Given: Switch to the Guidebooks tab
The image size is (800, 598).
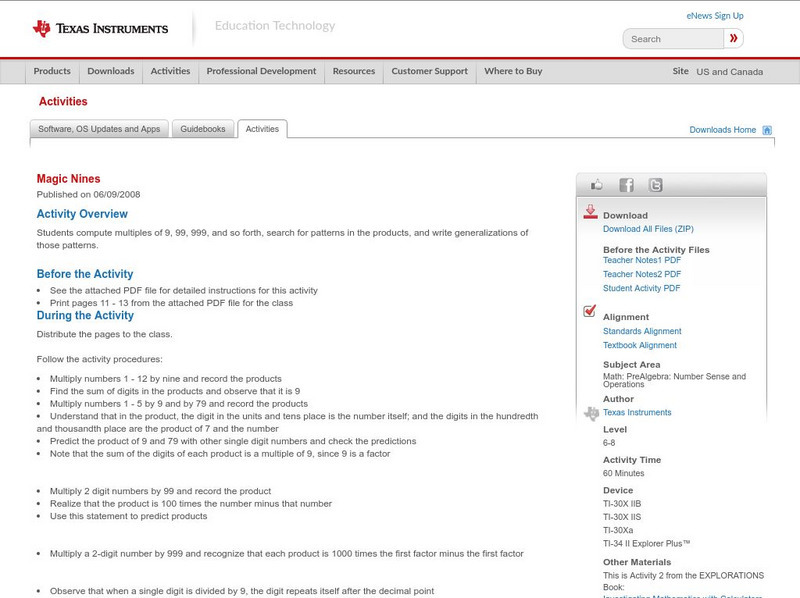Looking at the screenshot, I should click(203, 129).
